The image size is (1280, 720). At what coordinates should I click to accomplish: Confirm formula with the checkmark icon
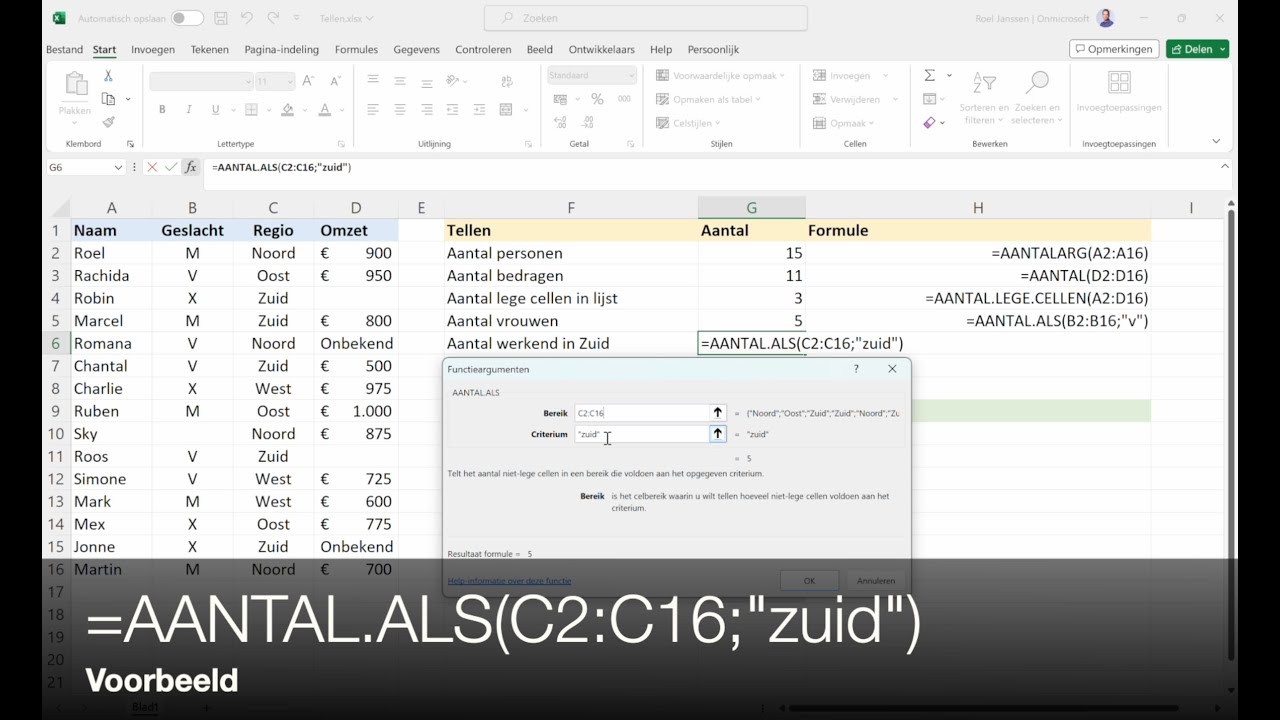pyautogui.click(x=171, y=167)
